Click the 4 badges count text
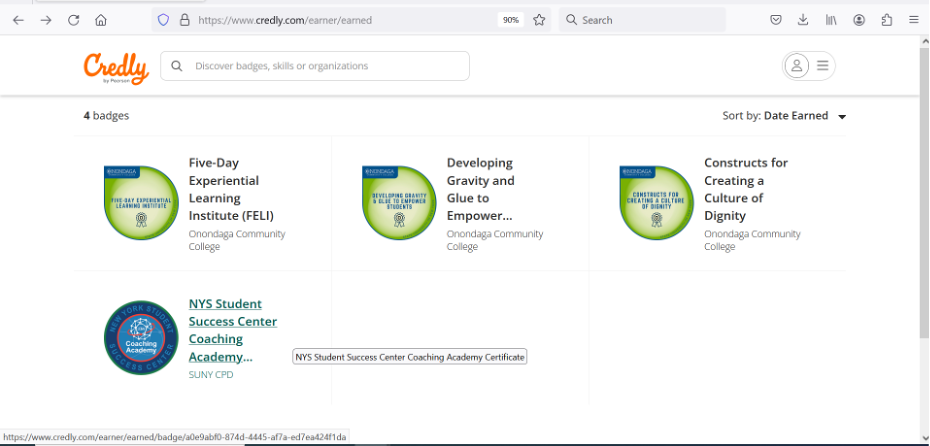 (x=106, y=116)
